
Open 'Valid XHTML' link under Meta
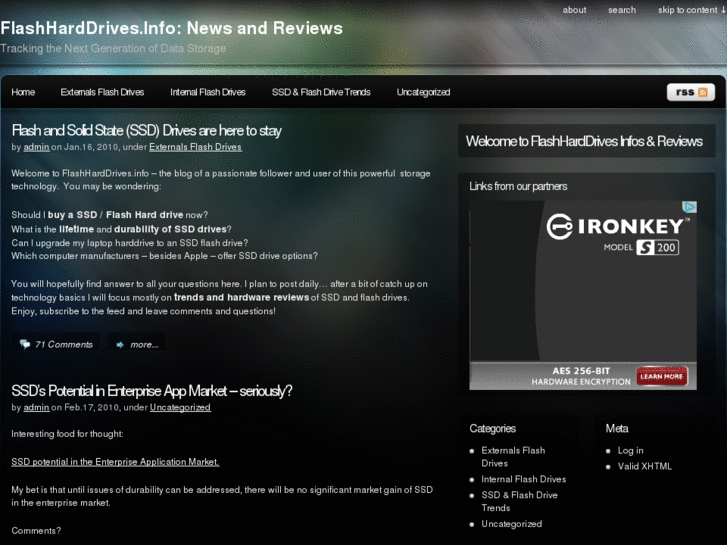[x=644, y=466]
